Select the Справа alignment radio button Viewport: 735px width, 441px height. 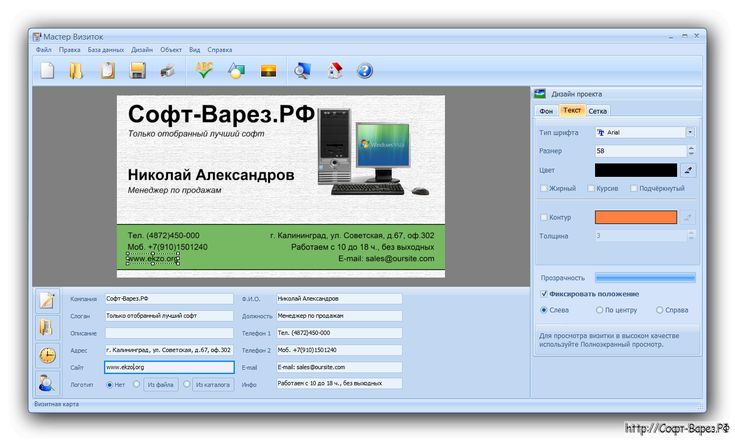click(660, 310)
